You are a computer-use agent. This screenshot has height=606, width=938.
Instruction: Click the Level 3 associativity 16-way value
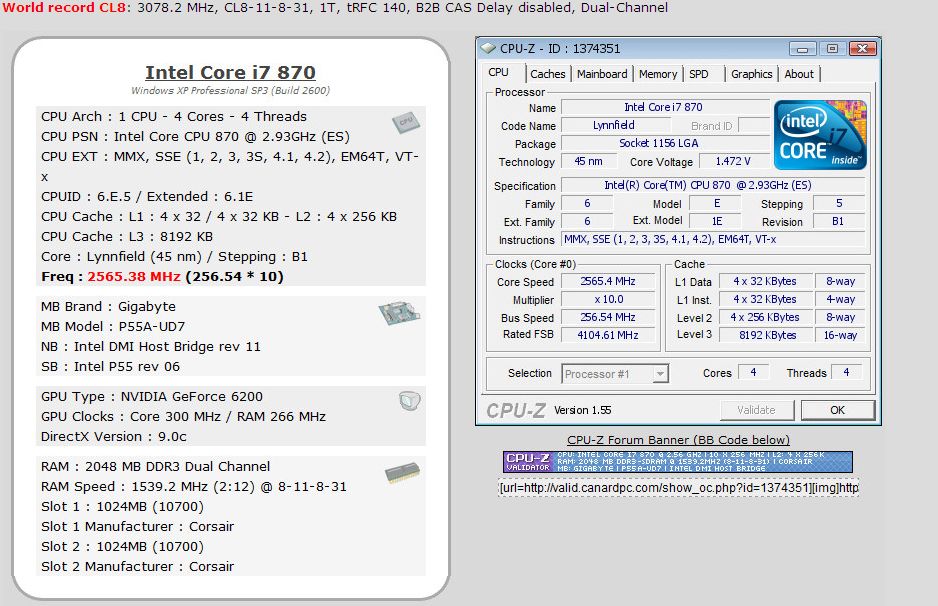pyautogui.click(x=840, y=335)
